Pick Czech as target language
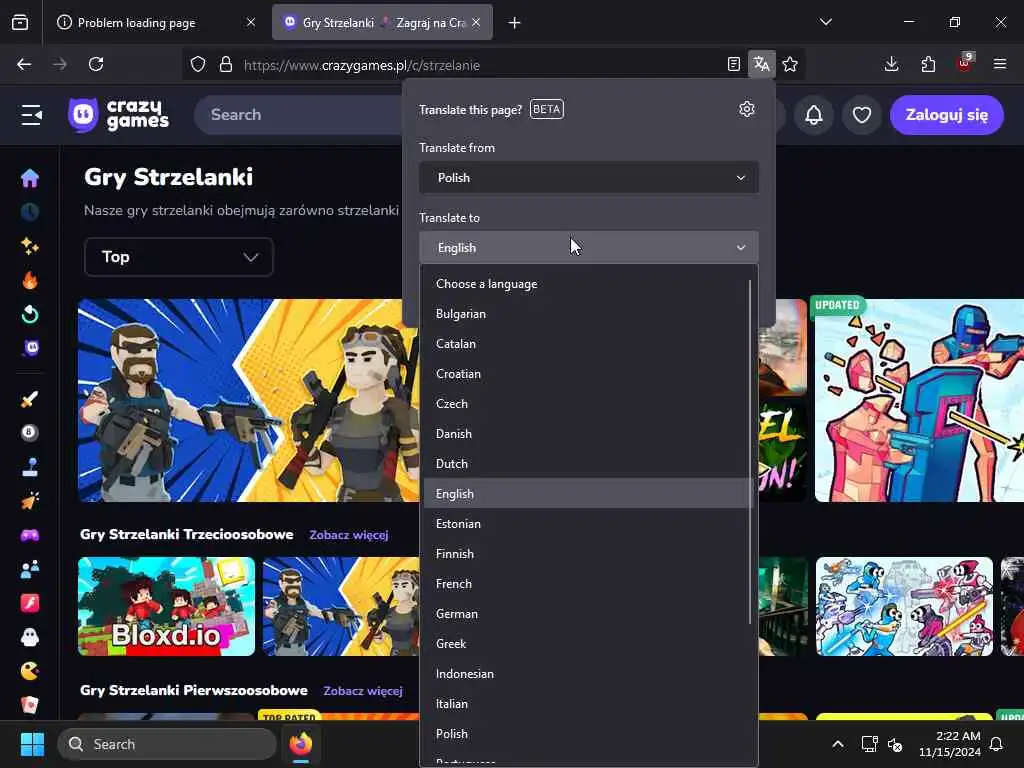1024x768 pixels. 586,404
